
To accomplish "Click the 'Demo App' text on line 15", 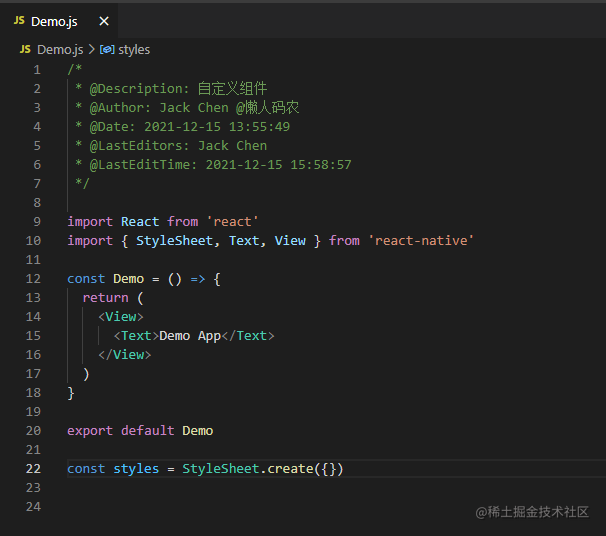I will click(190, 336).
